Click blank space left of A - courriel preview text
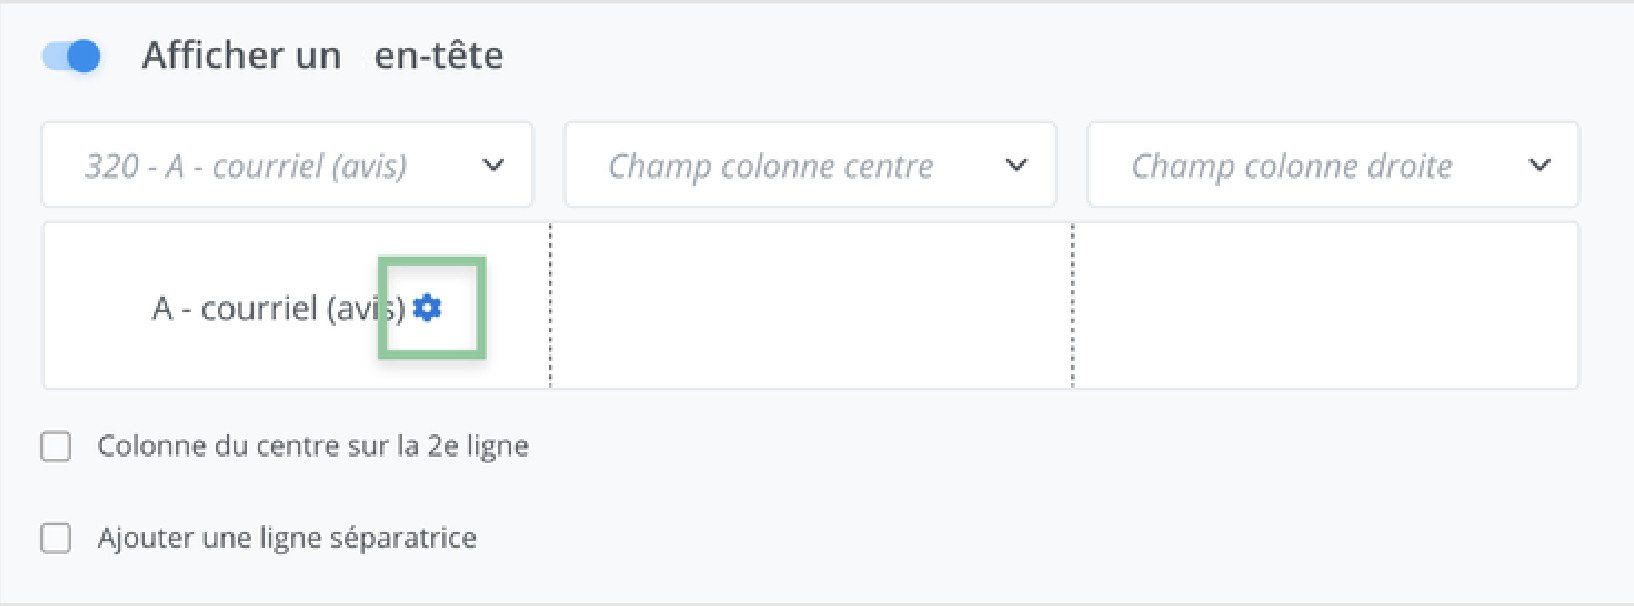Screen dimensions: 1634x606 point(95,308)
